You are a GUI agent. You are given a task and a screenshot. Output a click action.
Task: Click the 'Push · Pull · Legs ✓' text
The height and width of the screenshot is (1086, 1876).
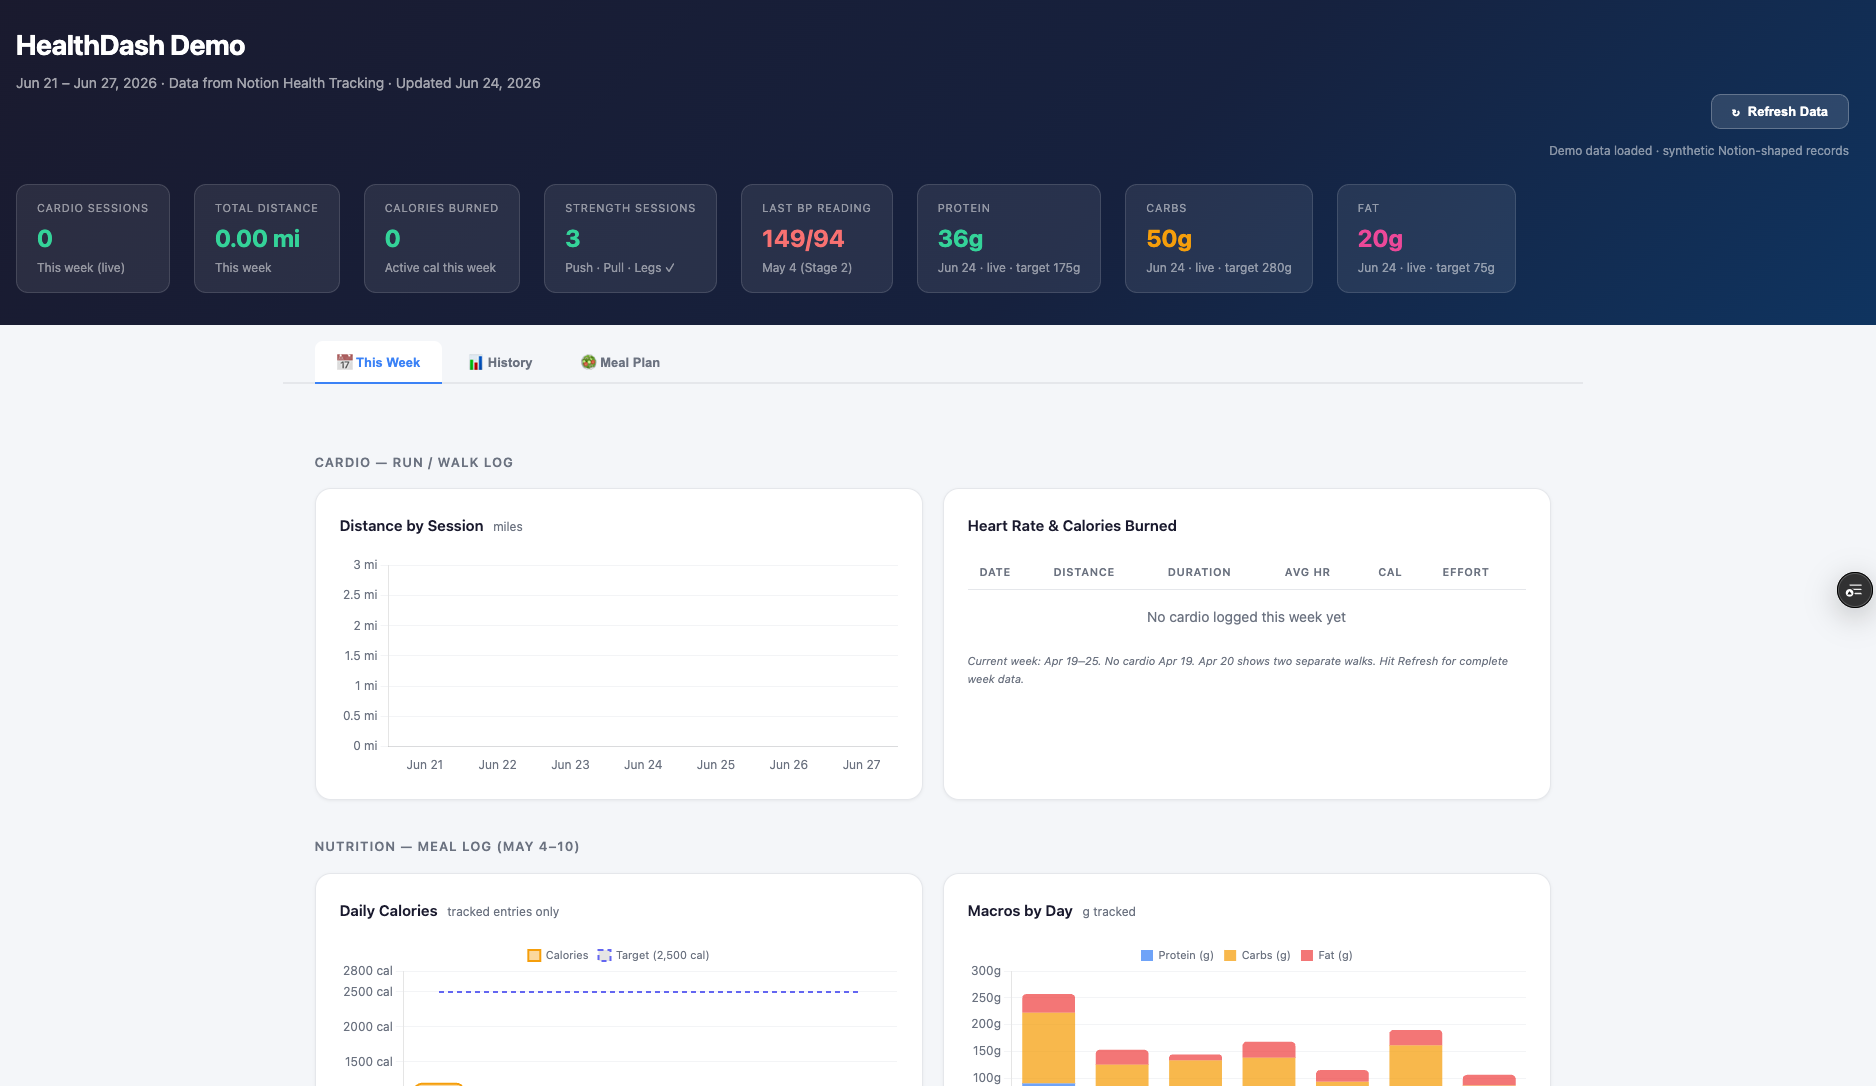coord(620,268)
